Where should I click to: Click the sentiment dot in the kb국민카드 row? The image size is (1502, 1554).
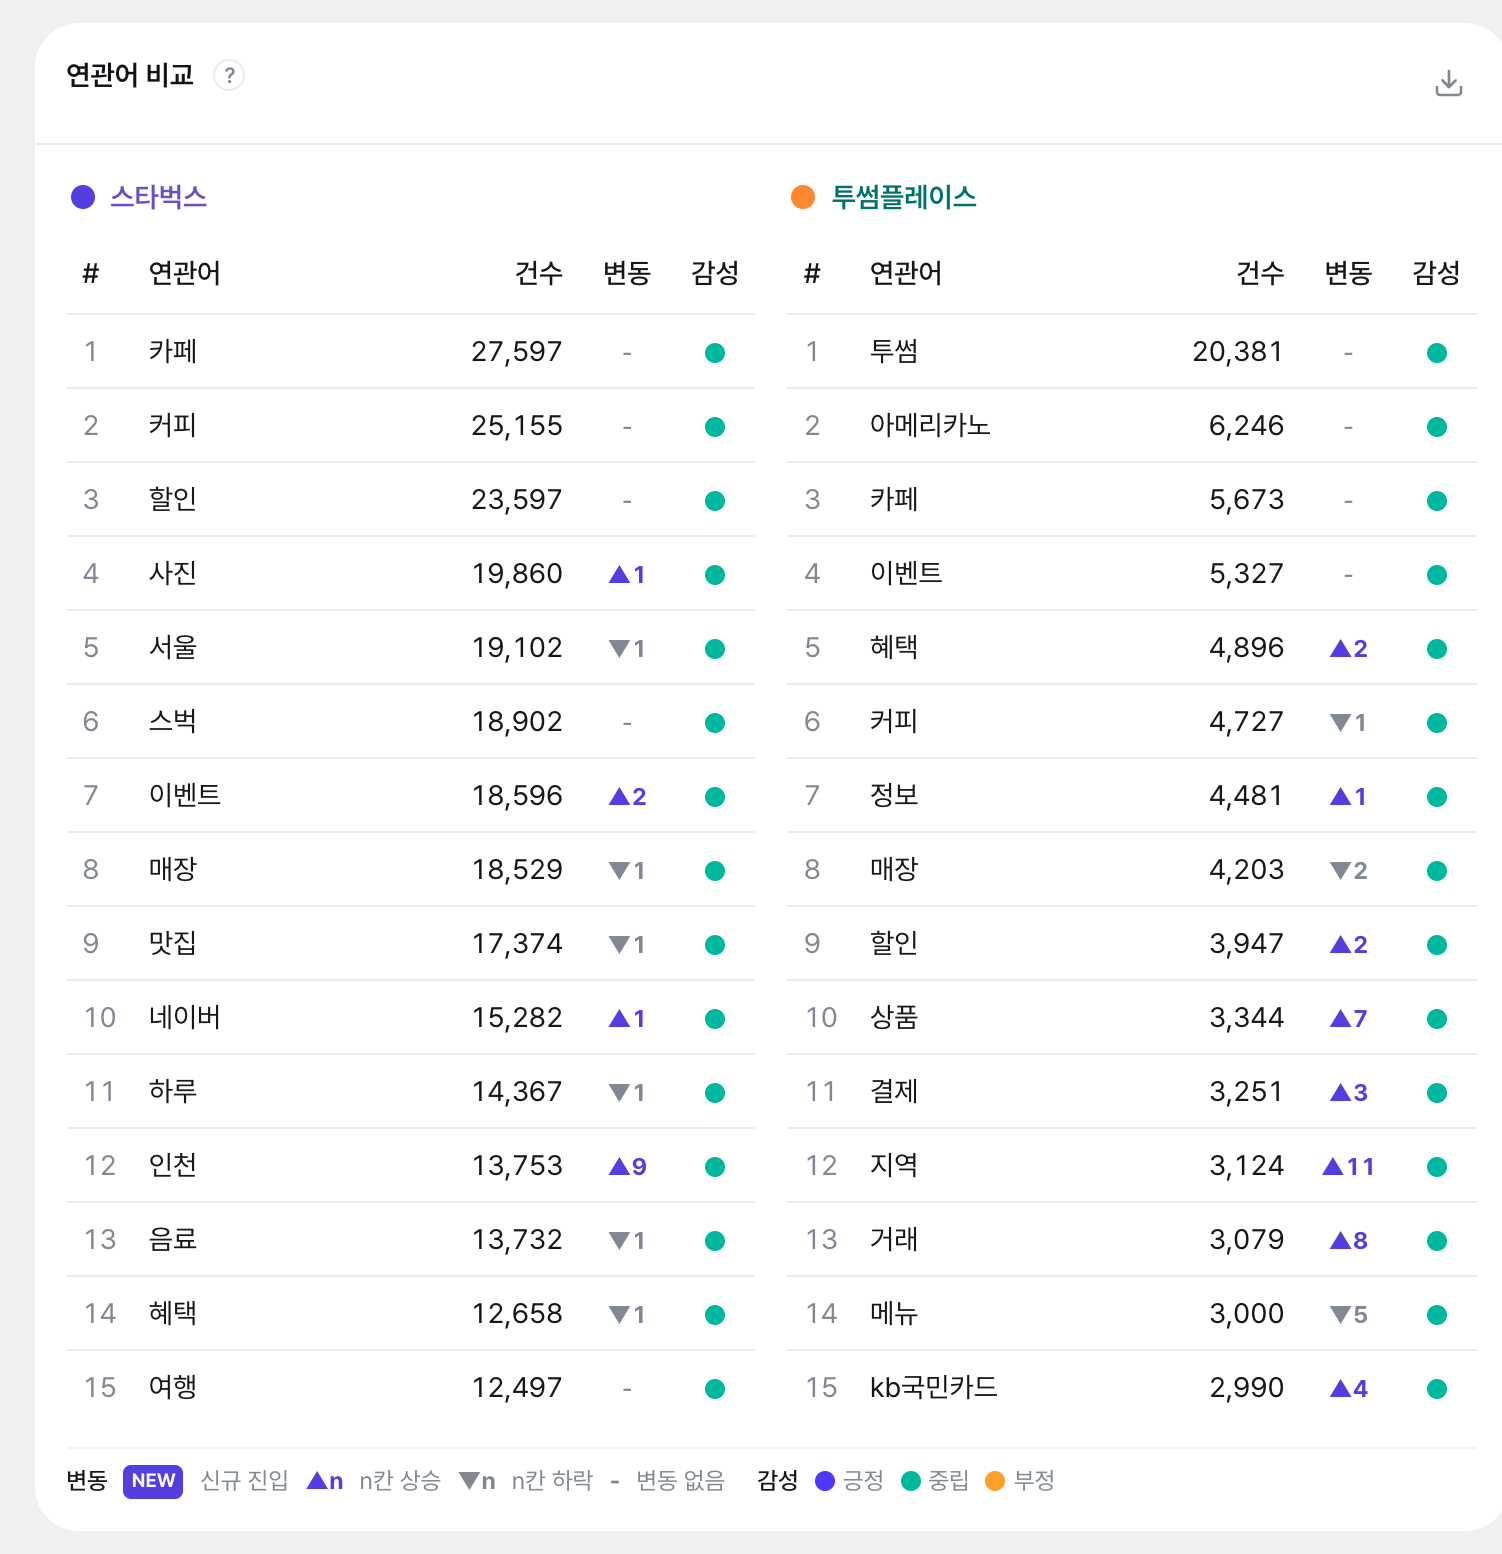(1437, 1388)
